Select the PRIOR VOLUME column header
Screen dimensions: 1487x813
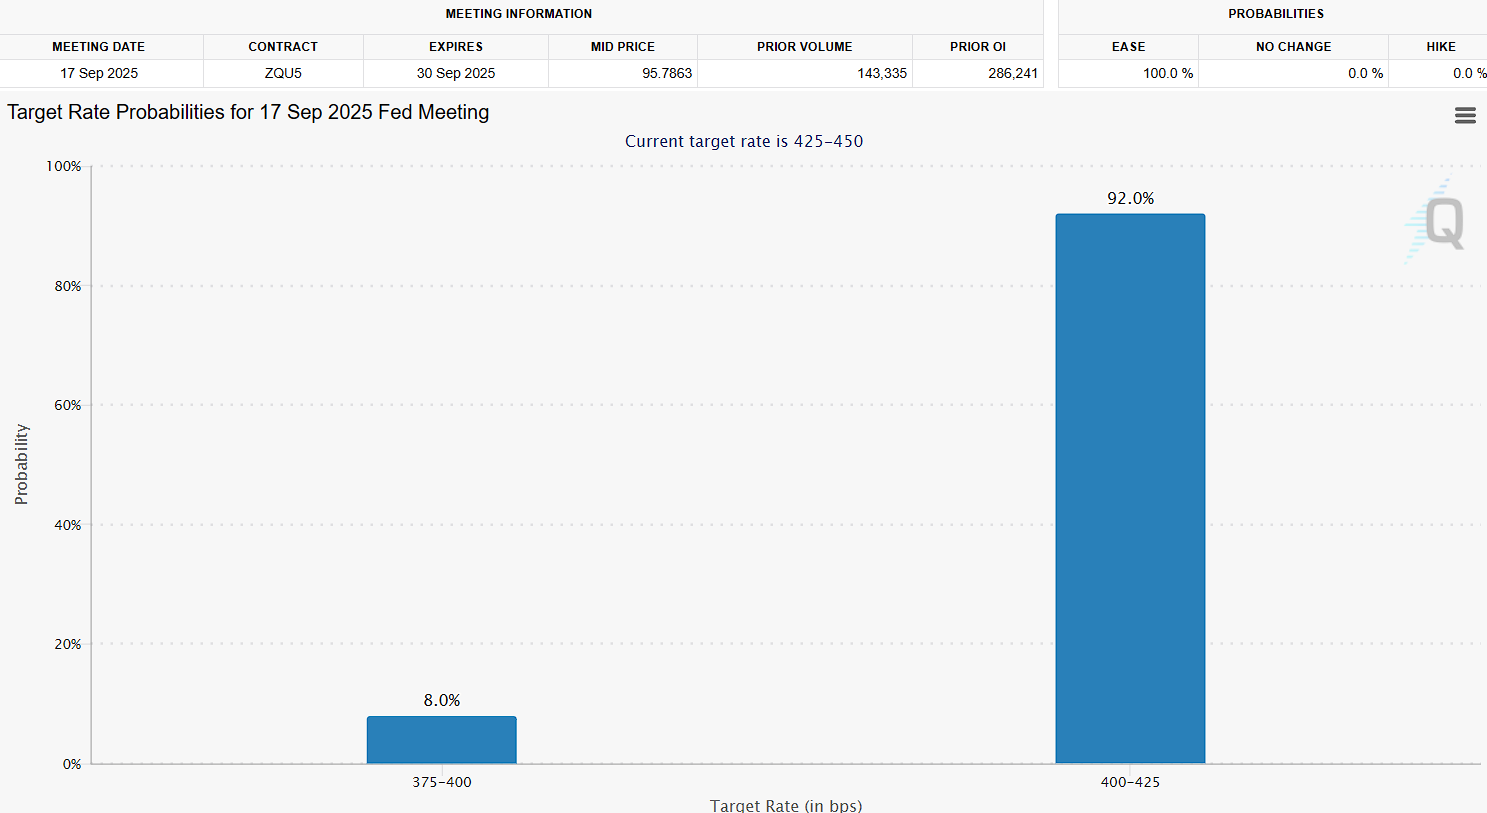point(804,47)
